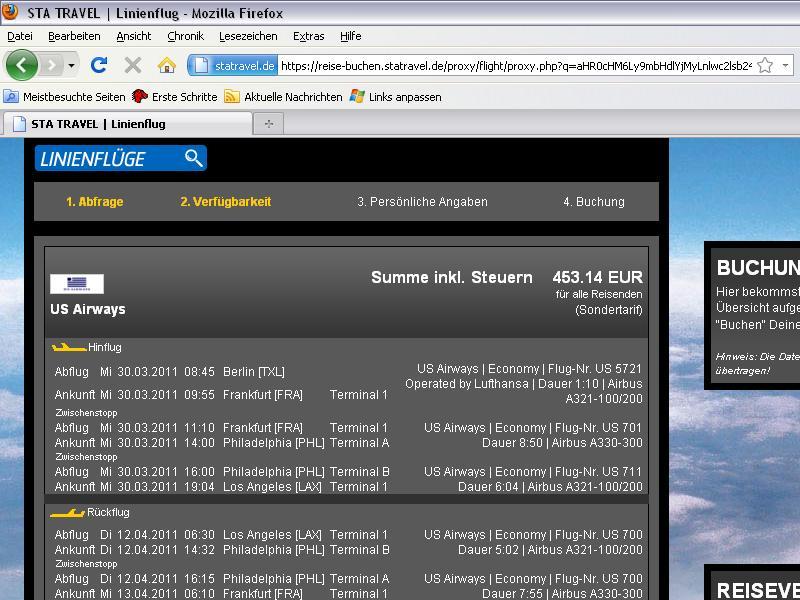The image size is (800, 600).
Task: Open the Lesezeichen menu
Action: (248, 36)
